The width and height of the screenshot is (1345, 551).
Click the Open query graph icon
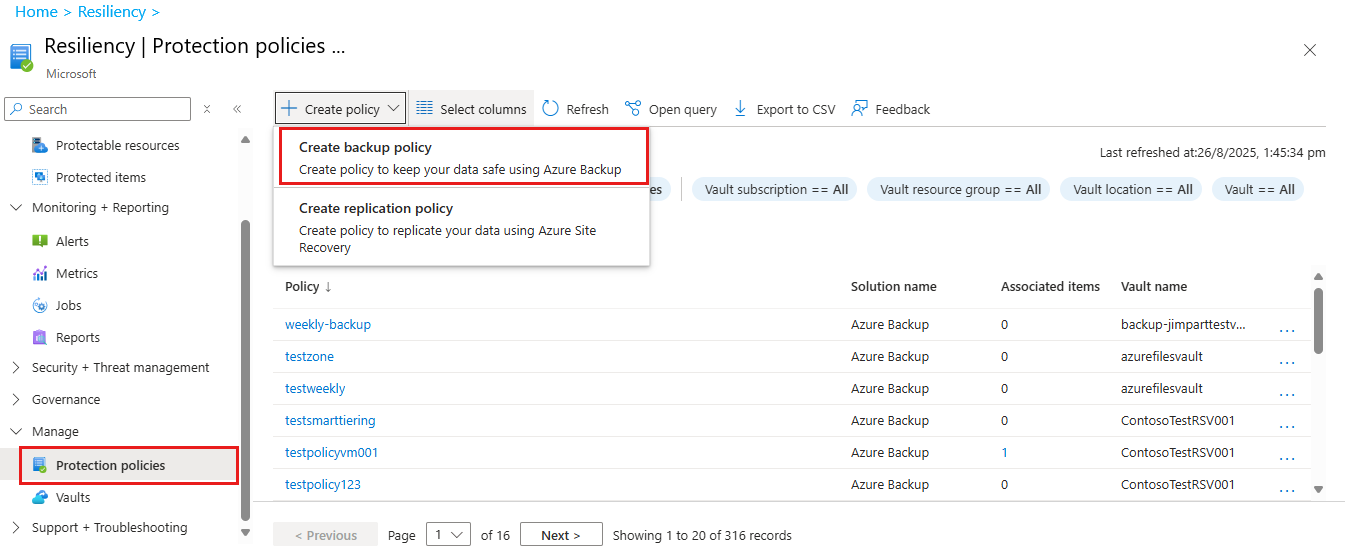(x=632, y=108)
